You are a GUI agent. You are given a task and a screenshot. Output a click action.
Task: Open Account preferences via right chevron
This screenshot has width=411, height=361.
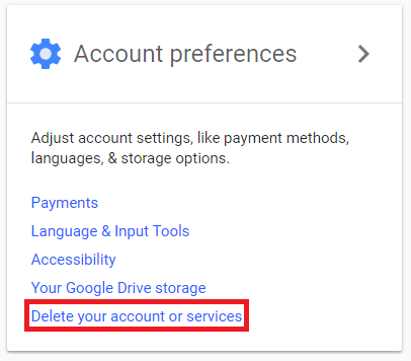click(364, 54)
